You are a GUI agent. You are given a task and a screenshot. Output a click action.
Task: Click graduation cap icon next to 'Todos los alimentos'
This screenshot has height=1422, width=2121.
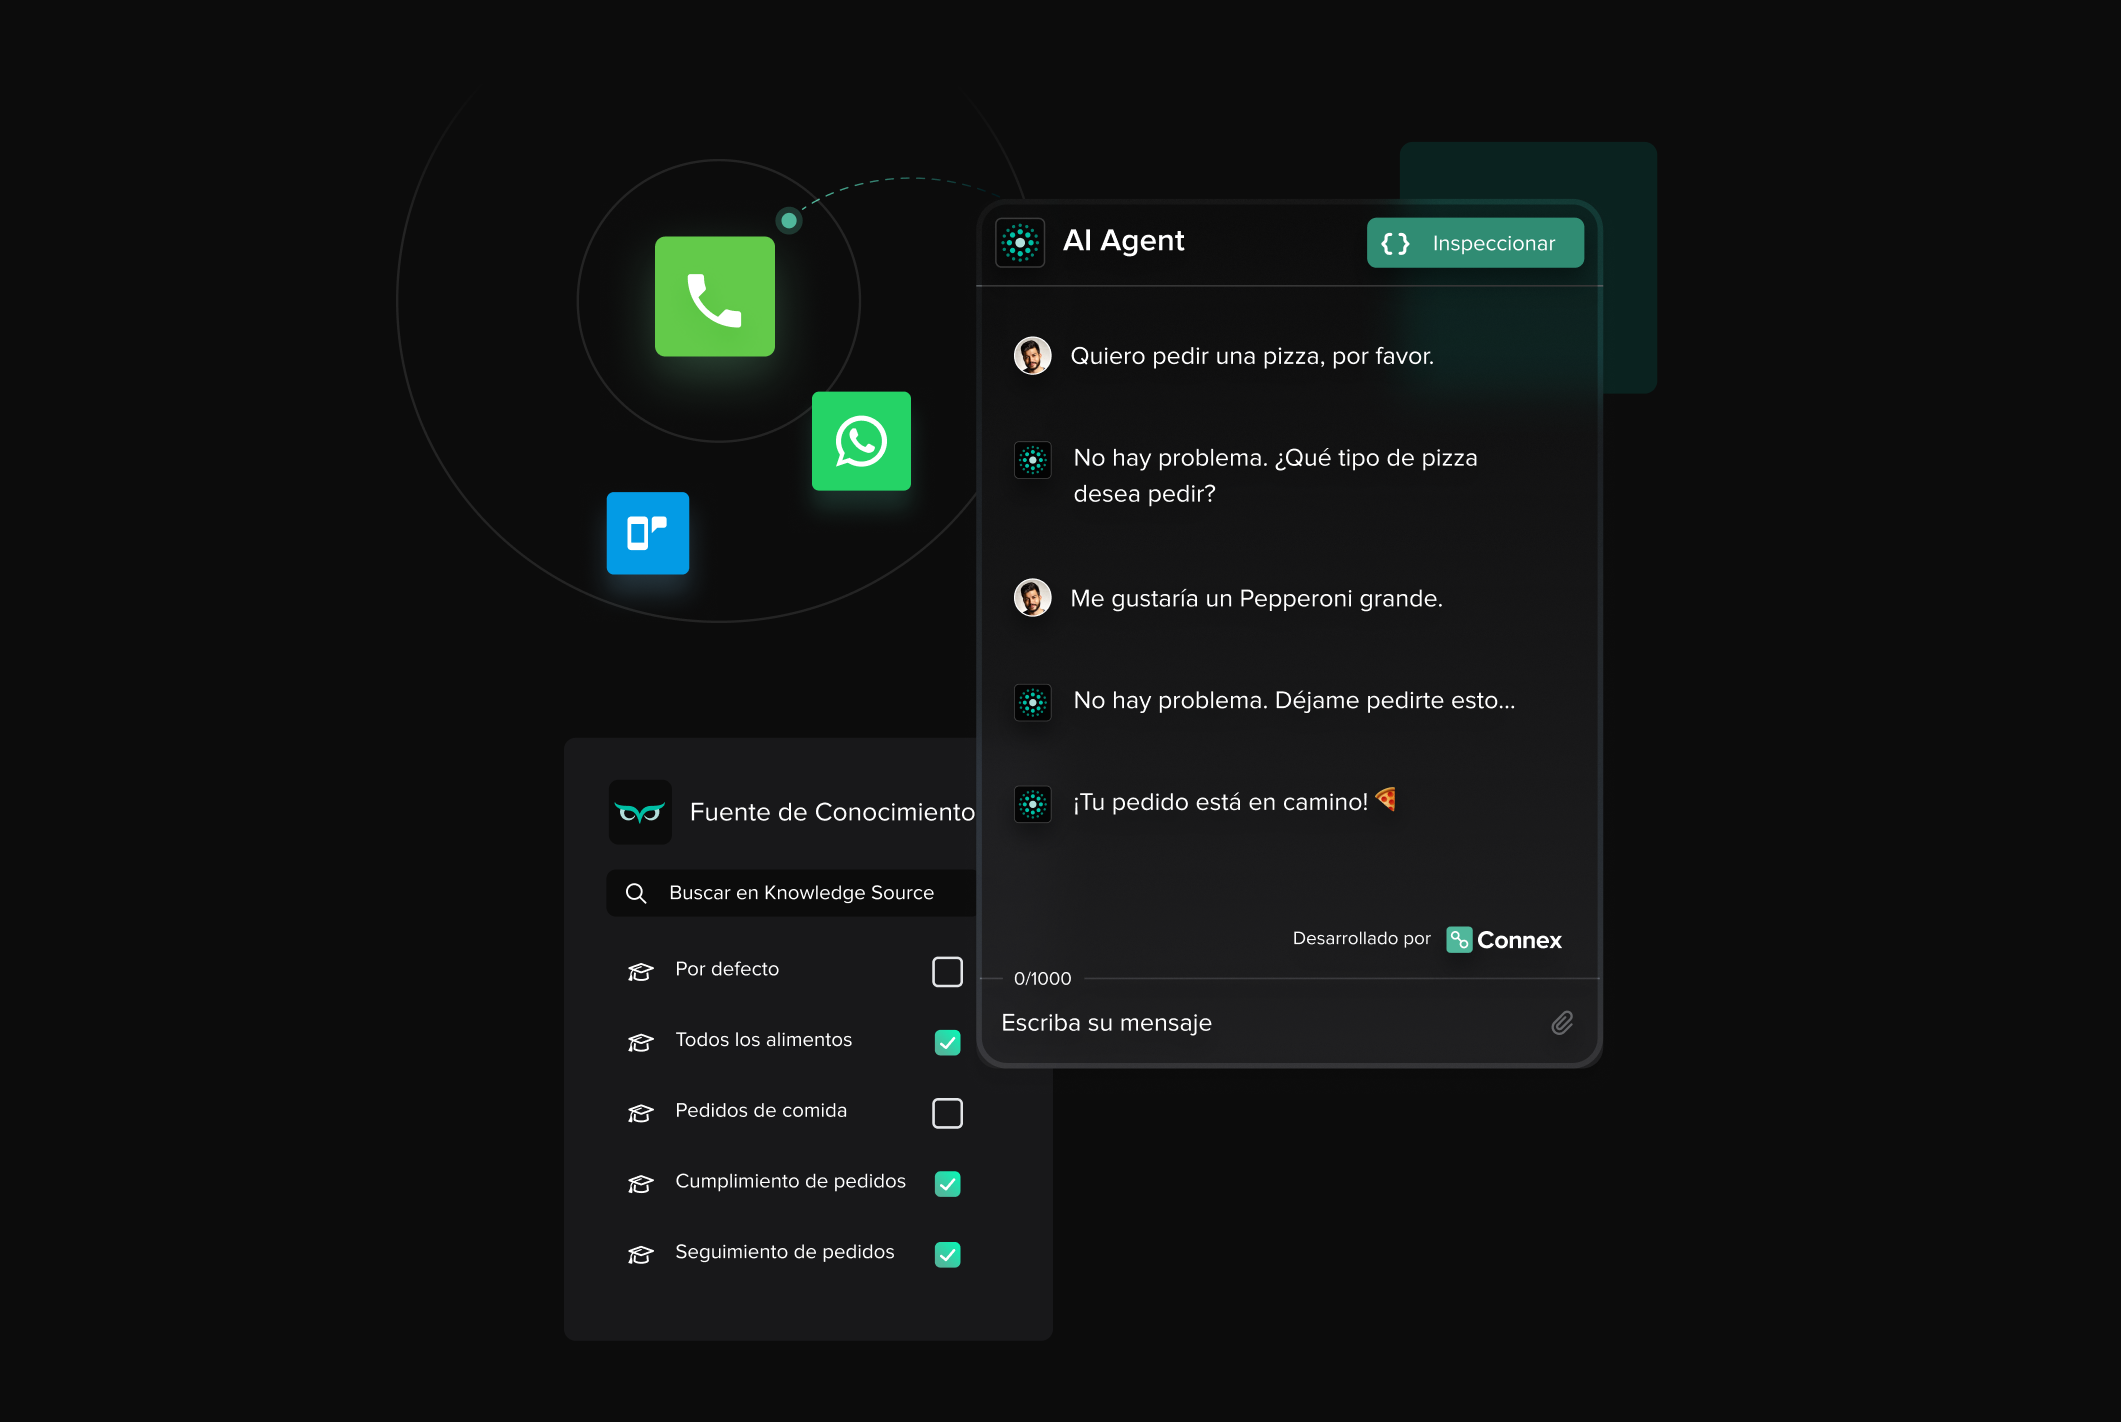pyautogui.click(x=640, y=1042)
